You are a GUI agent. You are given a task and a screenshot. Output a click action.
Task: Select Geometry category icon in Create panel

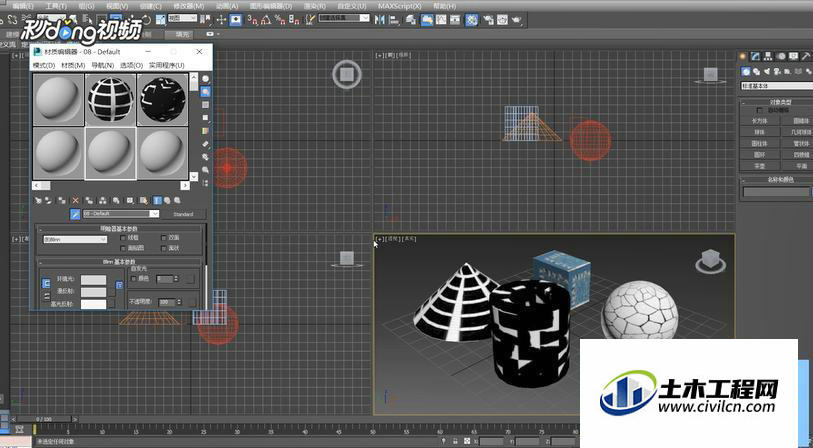(746, 72)
